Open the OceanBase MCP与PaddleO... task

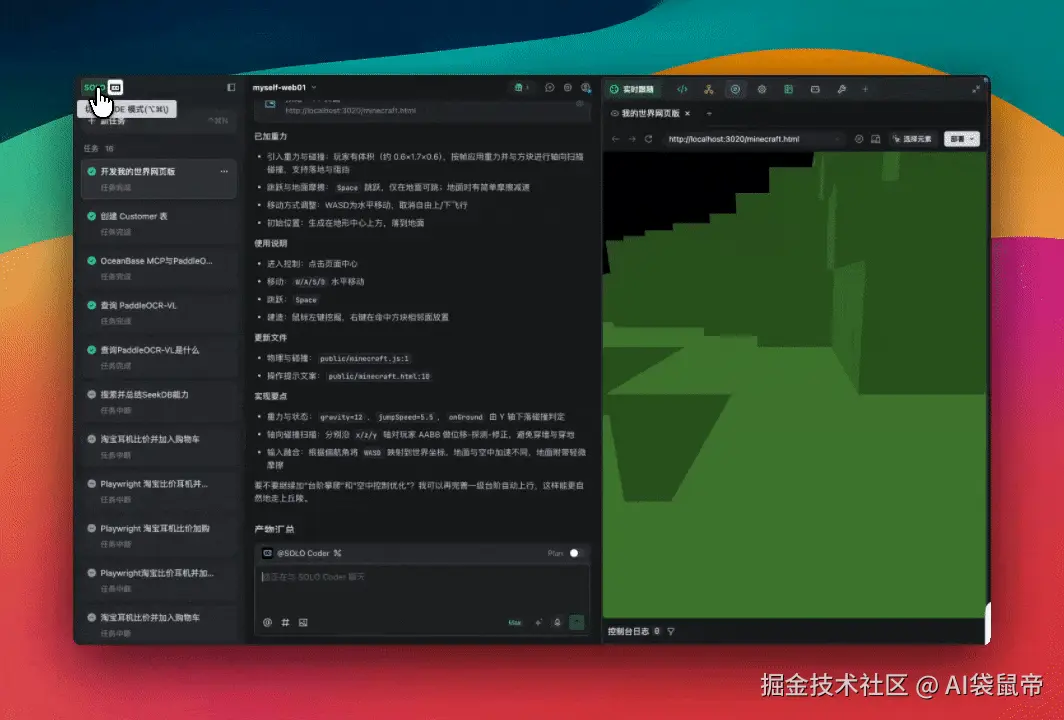pos(159,268)
